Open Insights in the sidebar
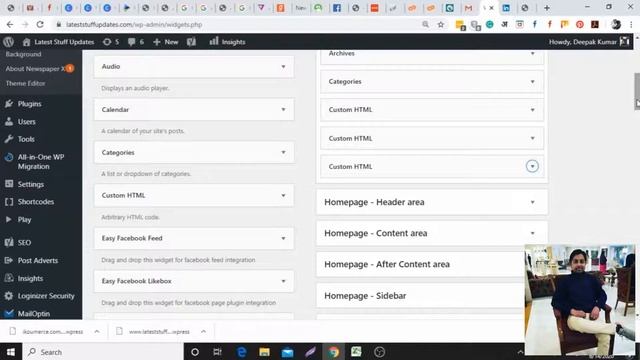Image resolution: width=640 pixels, height=360 pixels. click(x=30, y=278)
